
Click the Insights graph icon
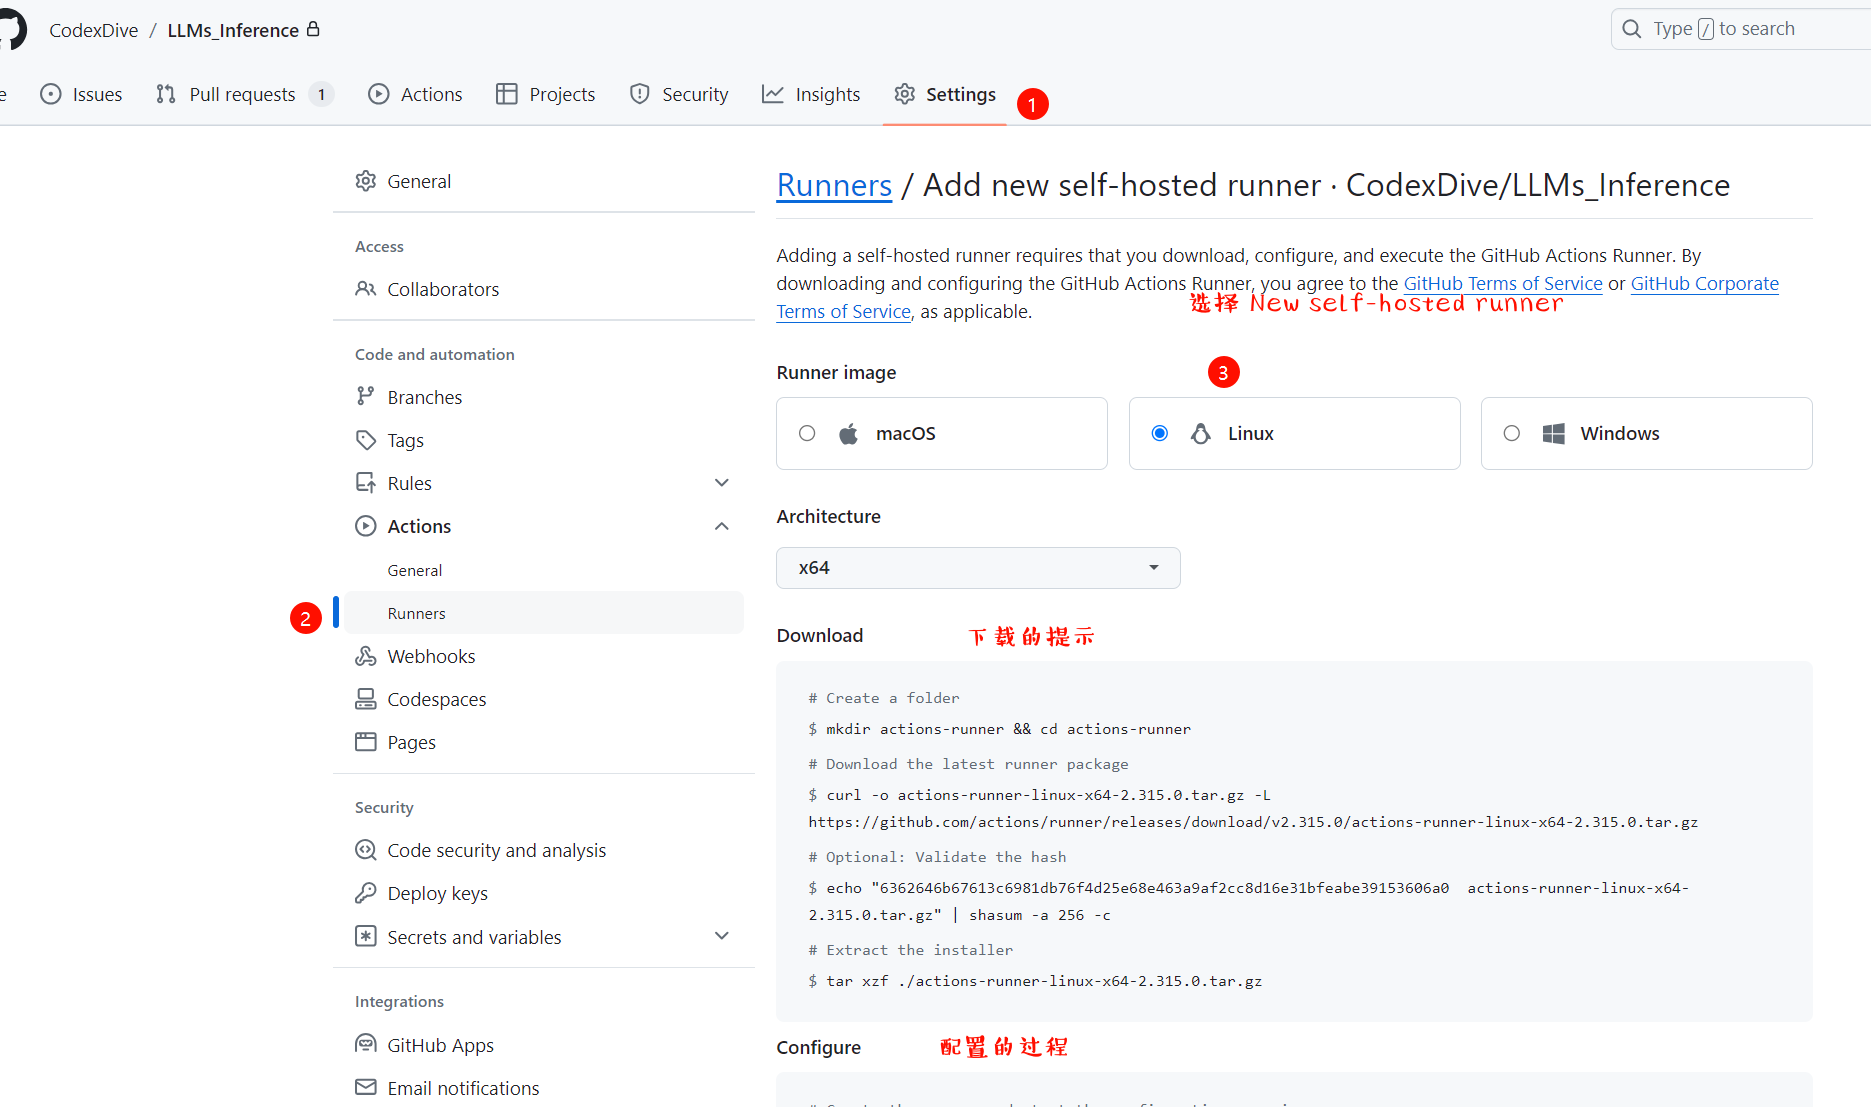[x=773, y=94]
